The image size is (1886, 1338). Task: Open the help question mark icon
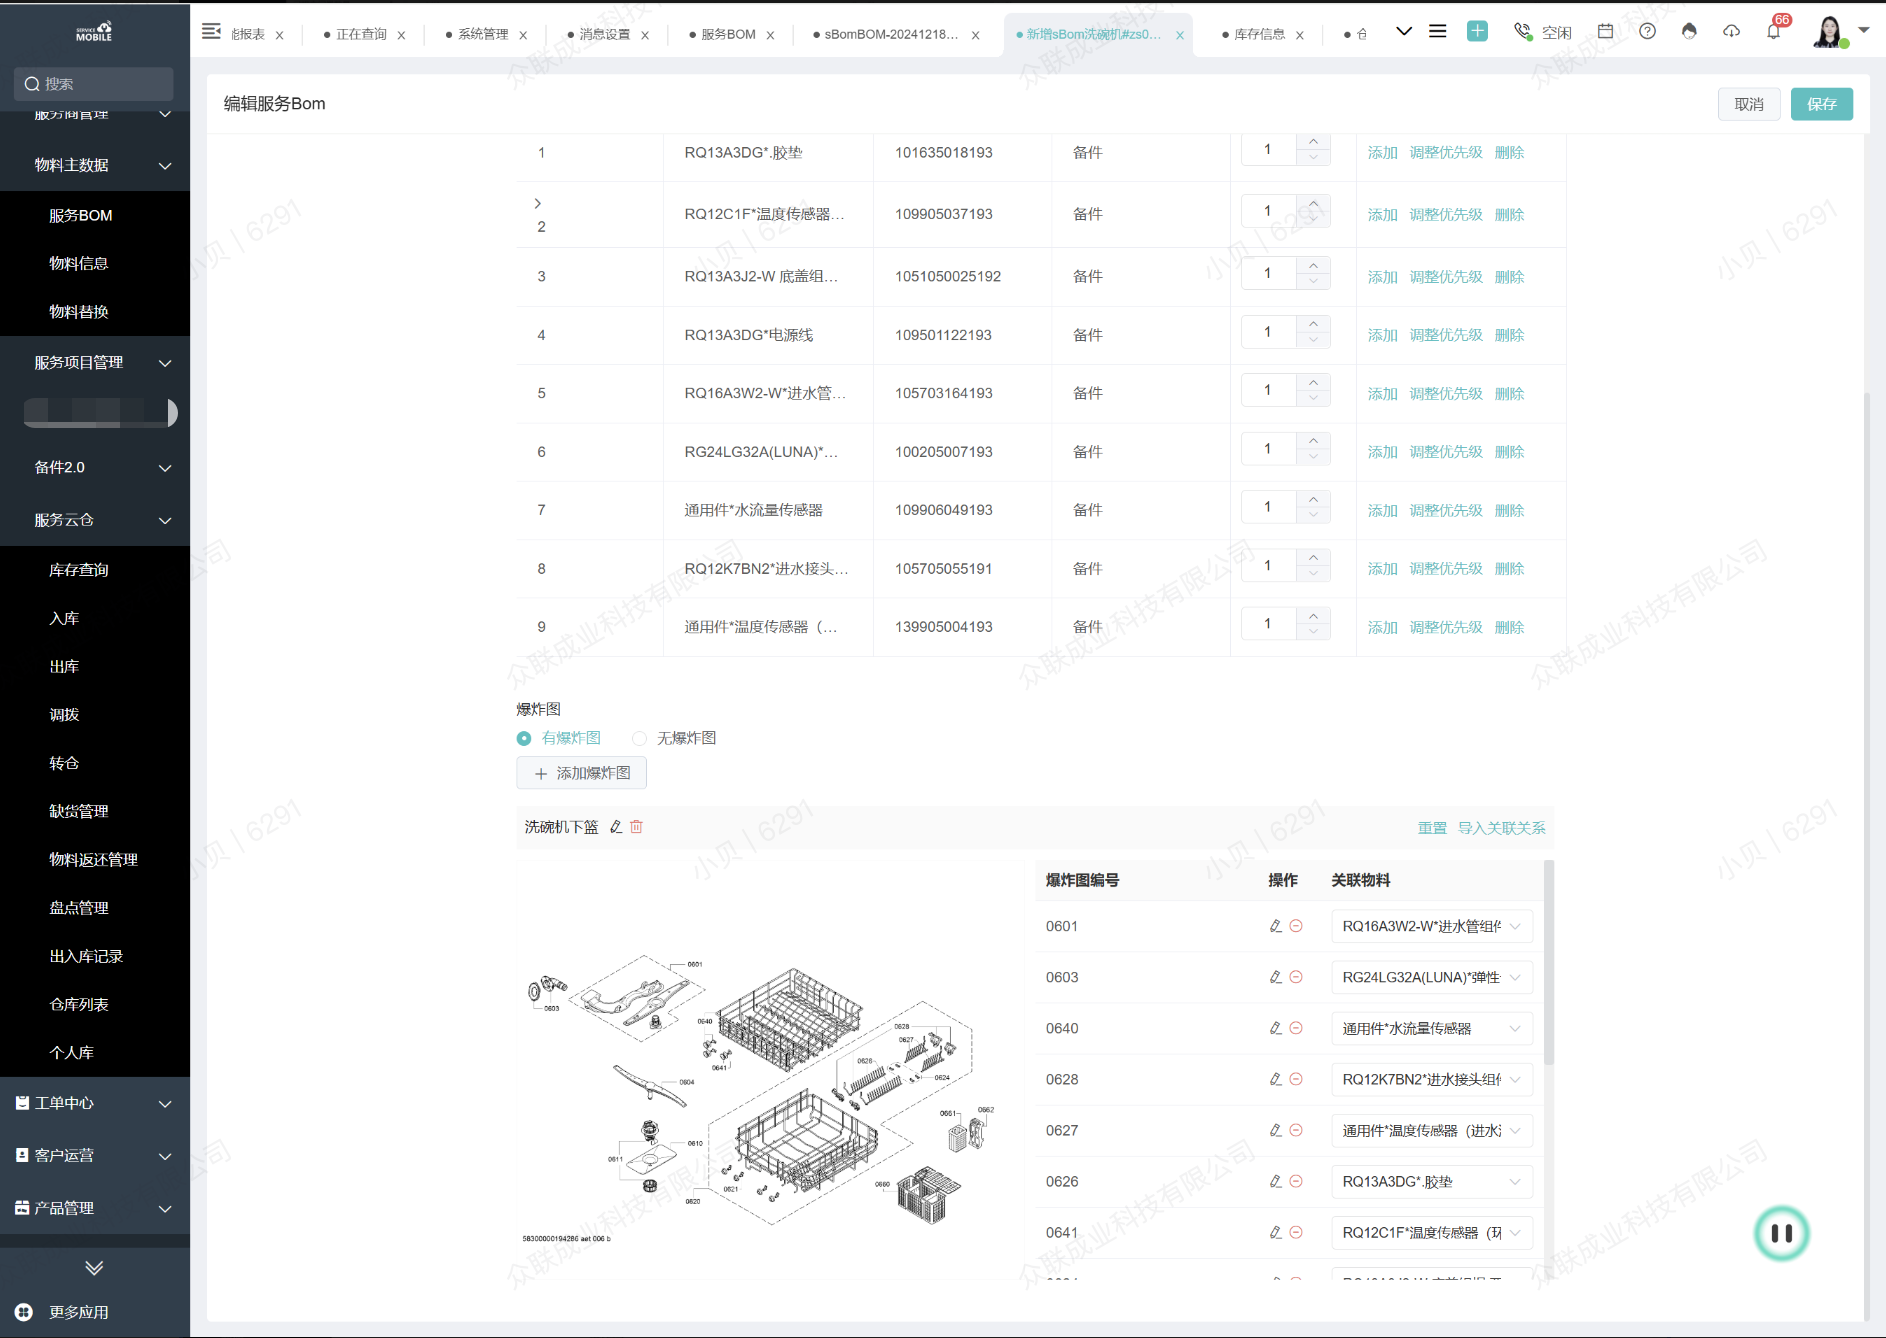(1647, 31)
